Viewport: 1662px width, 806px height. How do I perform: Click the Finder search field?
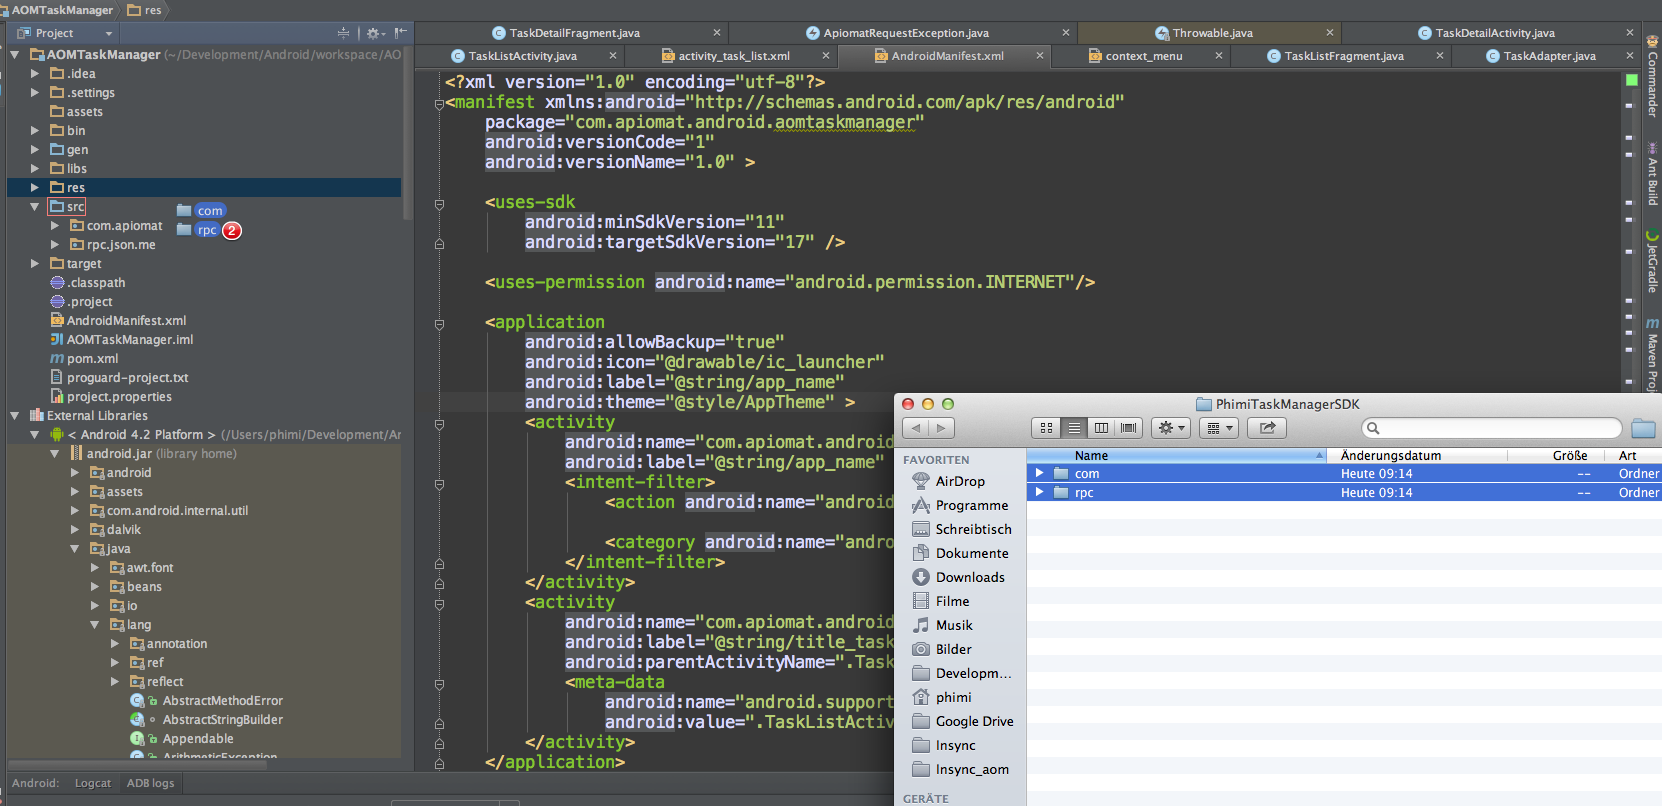[1490, 428]
